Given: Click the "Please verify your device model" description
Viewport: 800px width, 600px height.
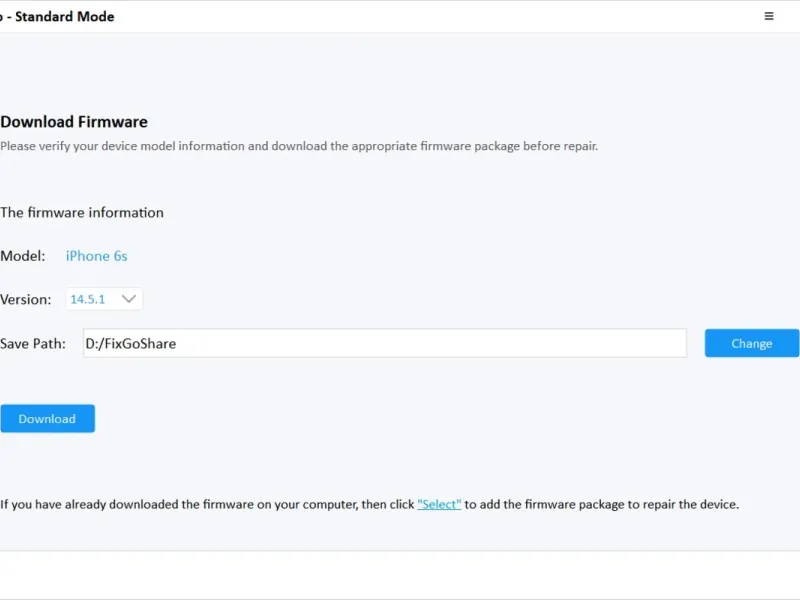Looking at the screenshot, I should 299,146.
